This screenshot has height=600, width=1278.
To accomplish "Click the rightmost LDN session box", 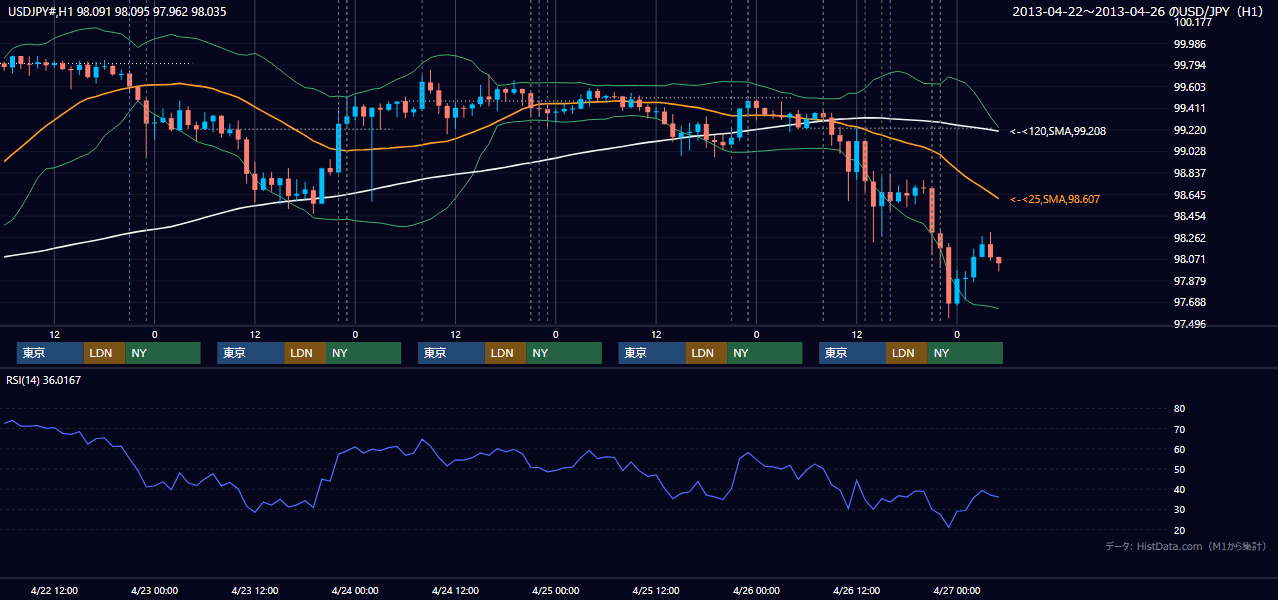I will click(907, 353).
